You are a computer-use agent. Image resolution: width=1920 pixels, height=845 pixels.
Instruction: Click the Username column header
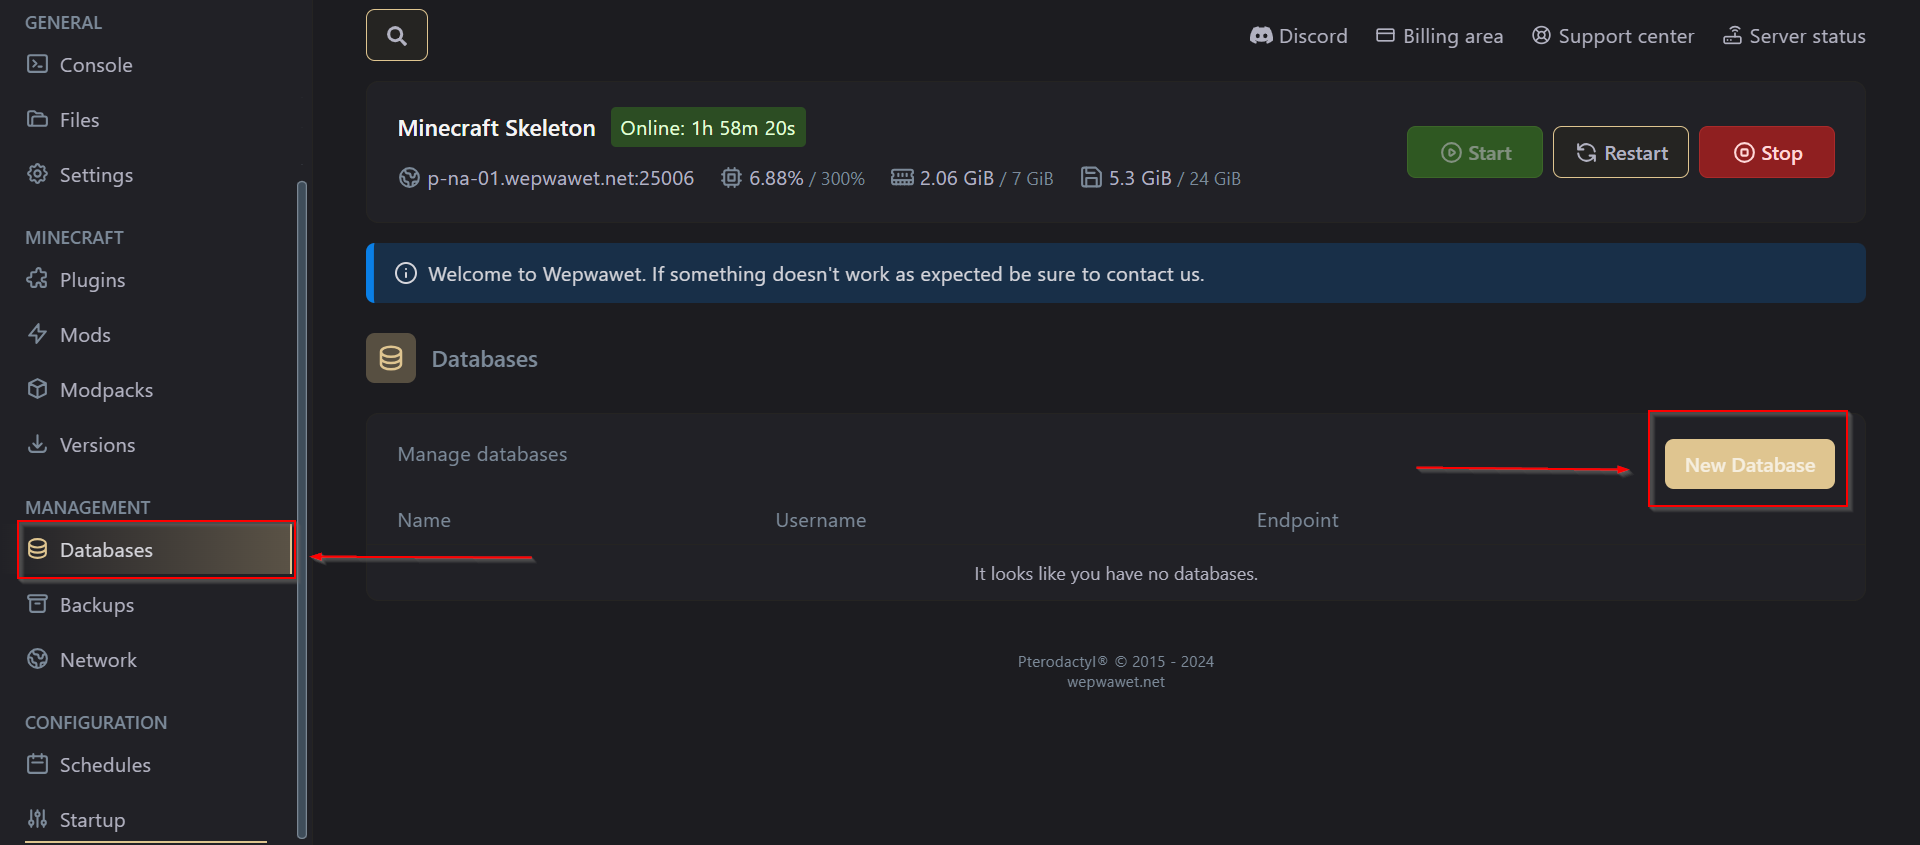click(x=821, y=520)
